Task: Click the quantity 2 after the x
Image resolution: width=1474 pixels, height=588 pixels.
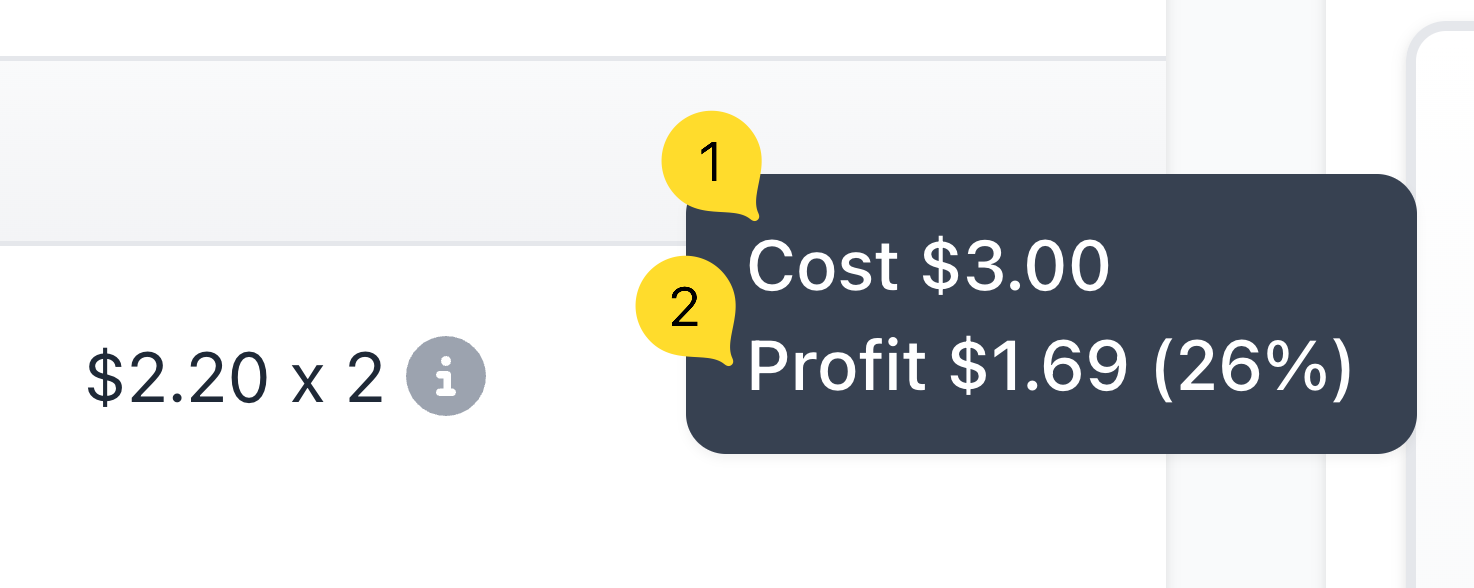Action: pos(365,378)
